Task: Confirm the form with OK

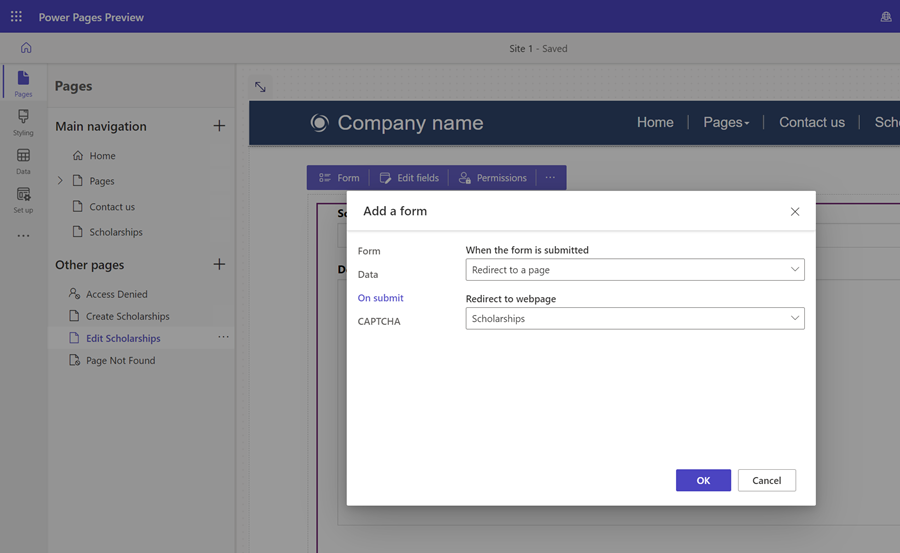Action: tap(703, 480)
